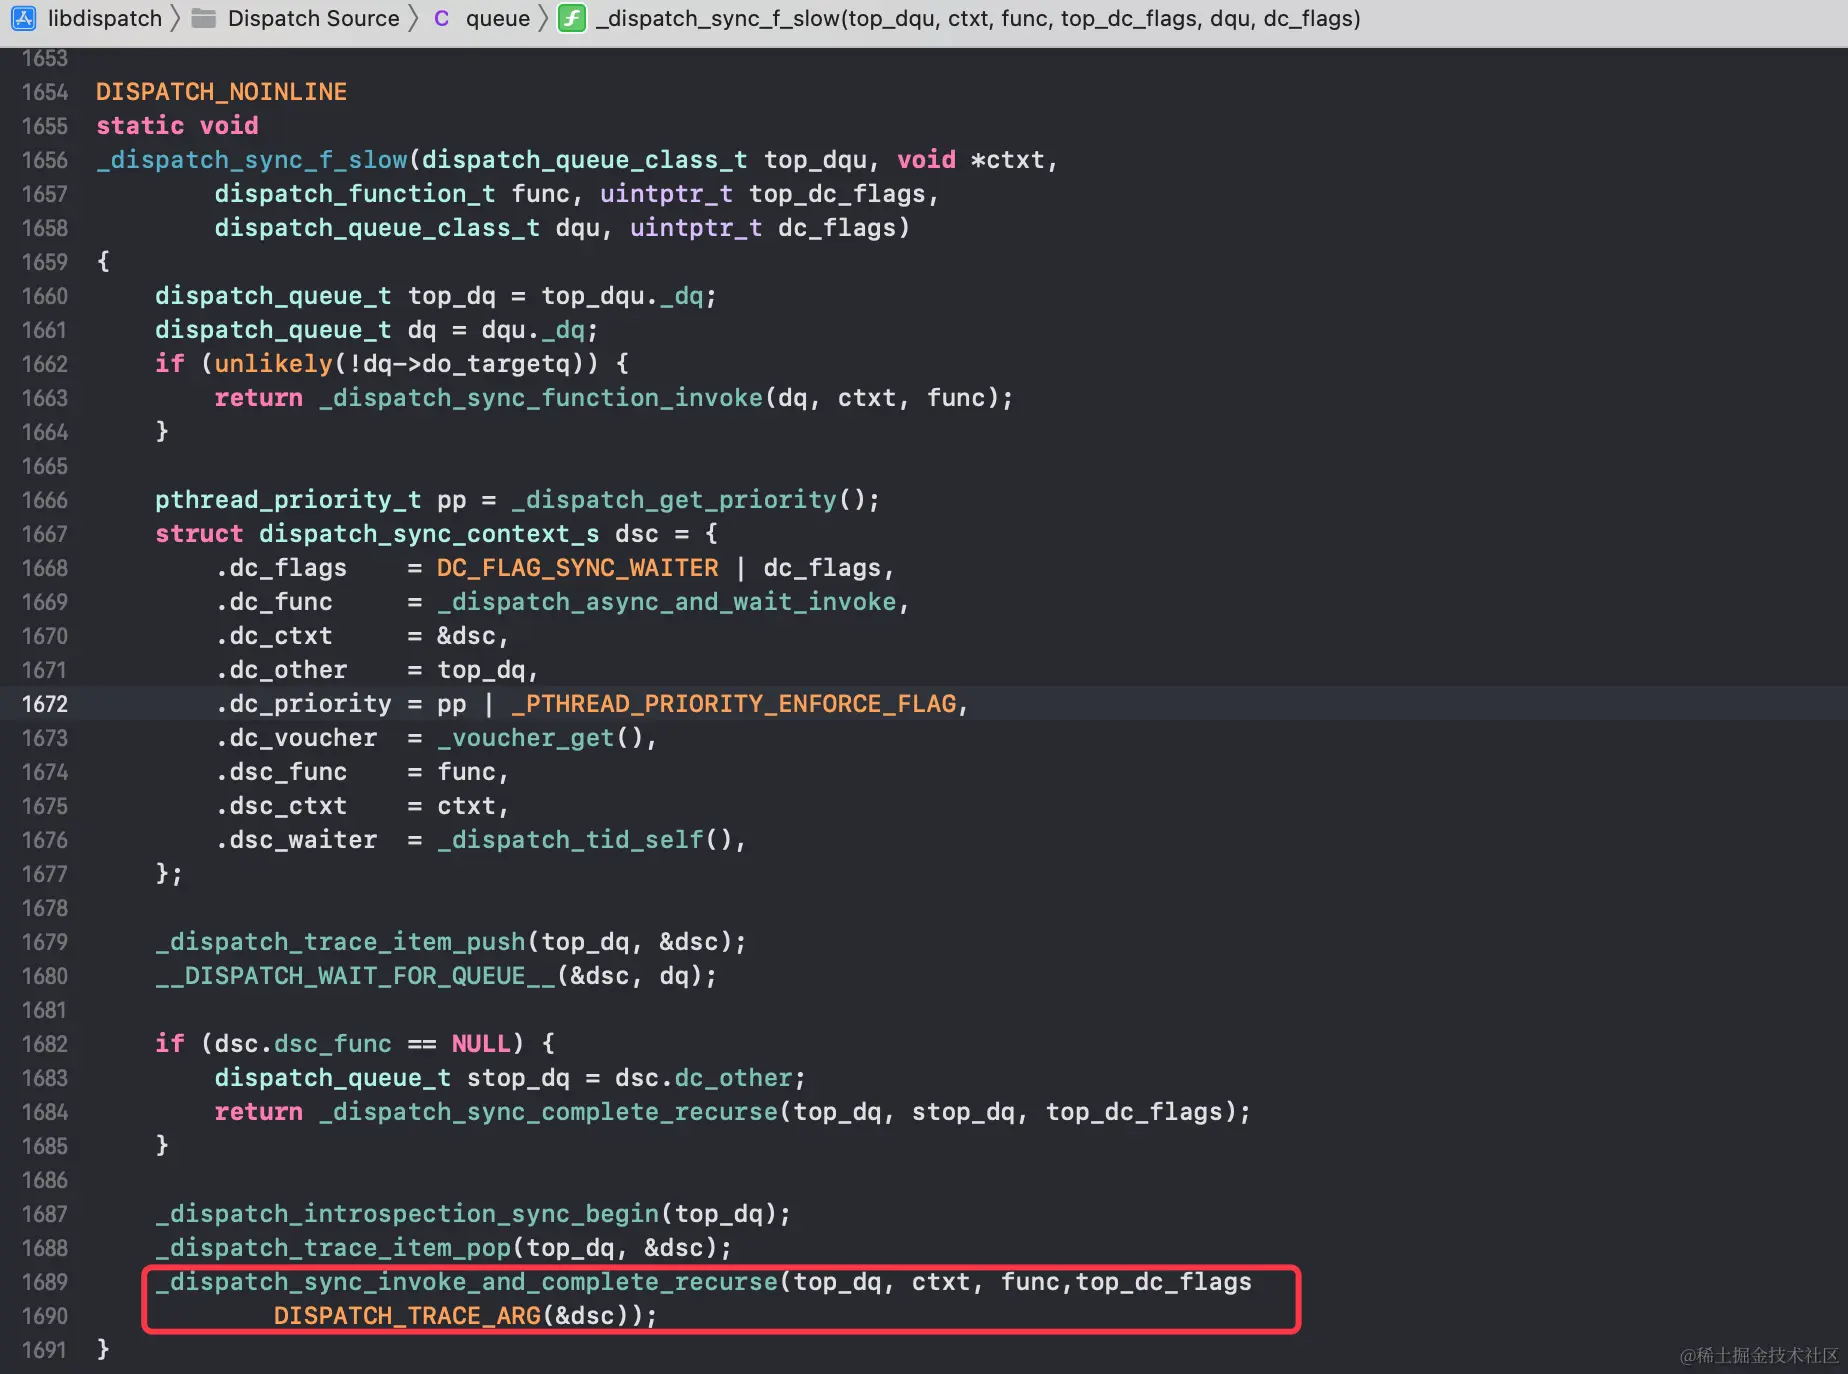
Task: Click dispatch_sync_context_s struct name
Action: pyautogui.click(x=429, y=534)
